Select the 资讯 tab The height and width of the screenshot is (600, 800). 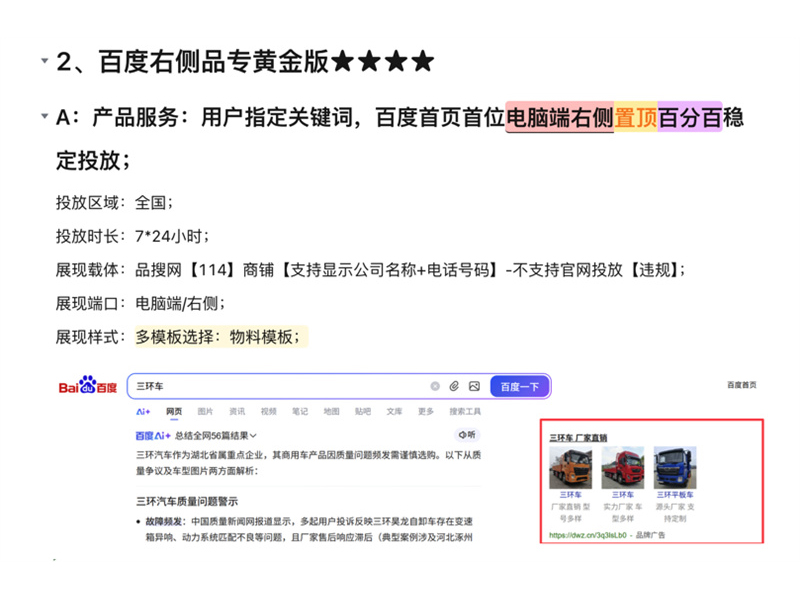(x=237, y=411)
